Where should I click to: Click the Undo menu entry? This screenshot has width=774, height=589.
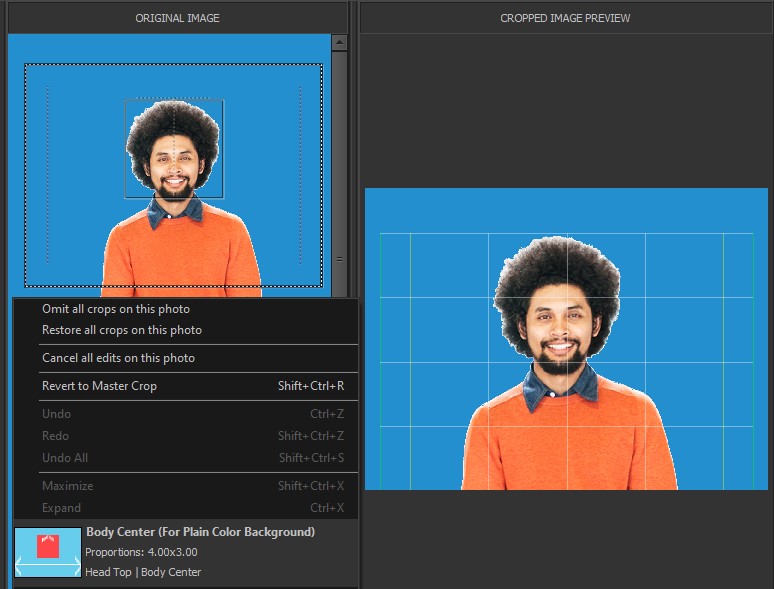[56, 414]
